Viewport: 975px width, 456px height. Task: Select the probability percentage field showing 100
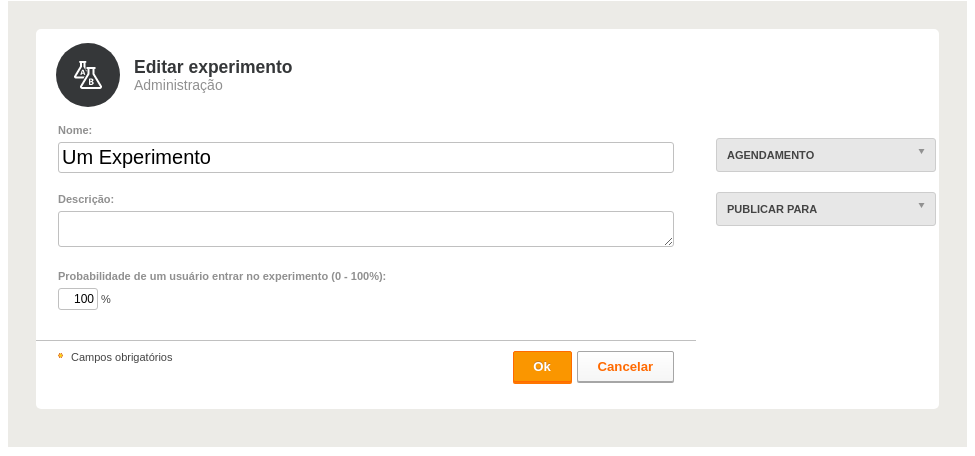coord(78,299)
